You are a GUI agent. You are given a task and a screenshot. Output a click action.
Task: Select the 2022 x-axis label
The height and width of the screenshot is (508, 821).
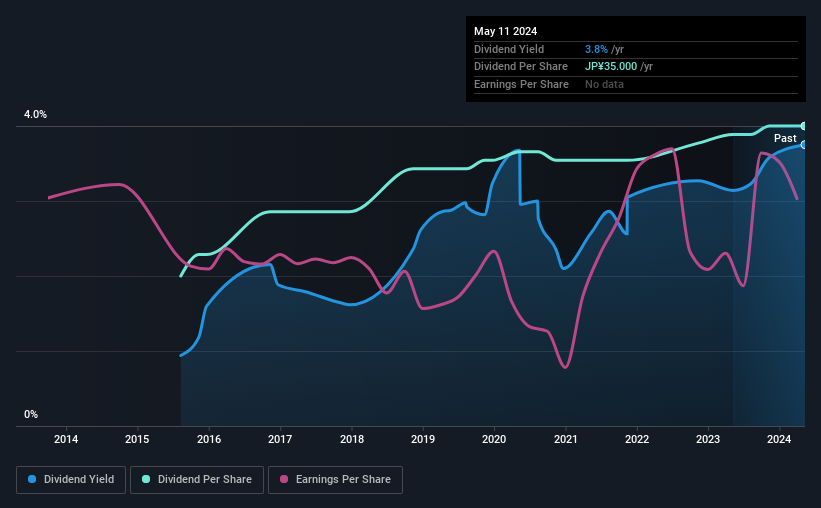pos(637,439)
